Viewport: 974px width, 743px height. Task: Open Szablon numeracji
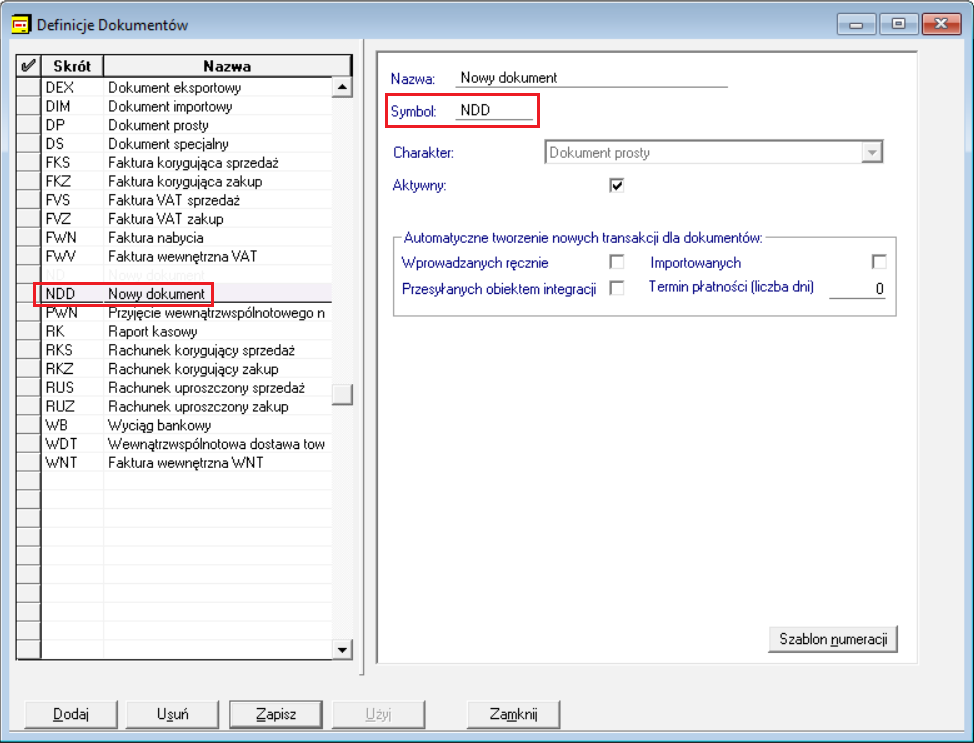(x=833, y=639)
